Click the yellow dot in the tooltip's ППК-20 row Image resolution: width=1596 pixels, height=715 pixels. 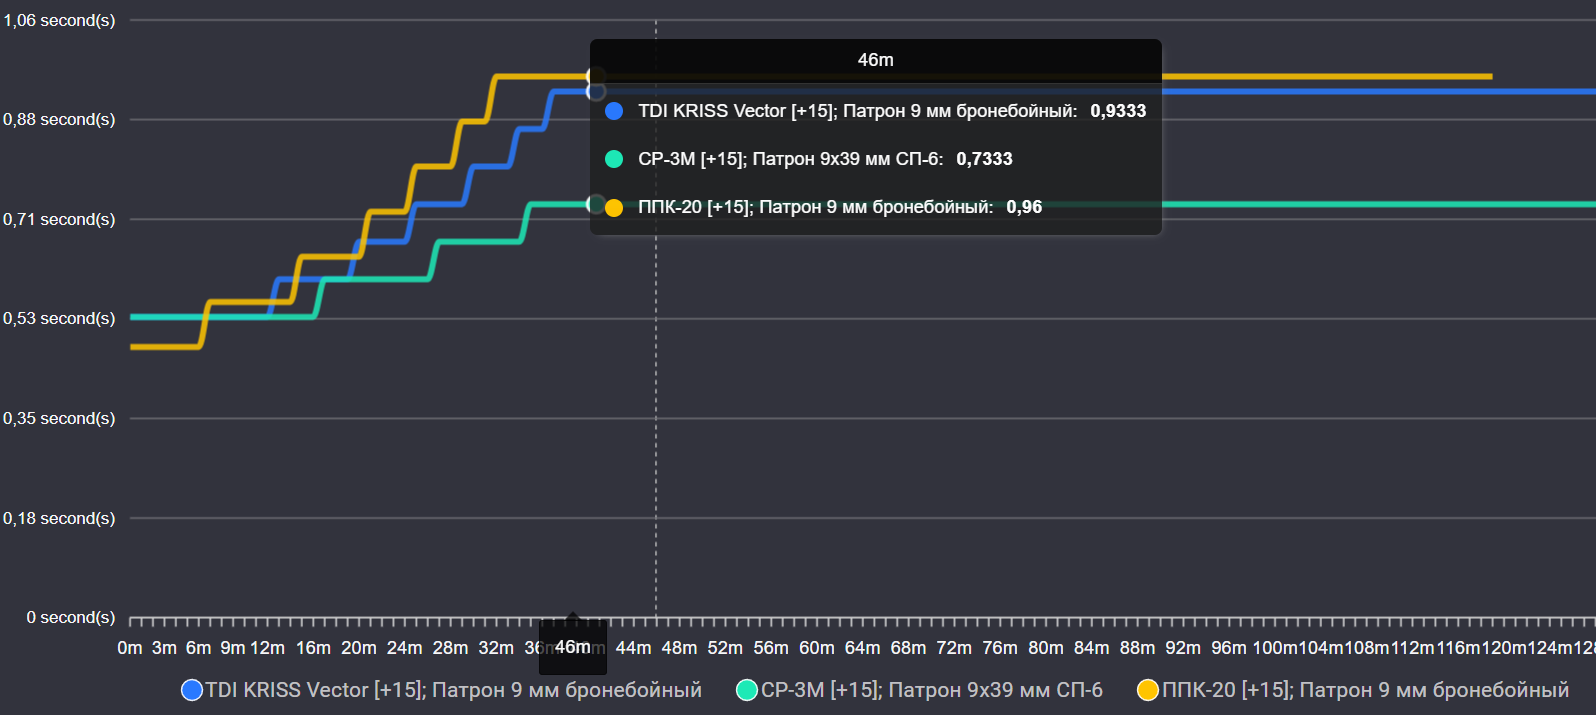click(614, 207)
